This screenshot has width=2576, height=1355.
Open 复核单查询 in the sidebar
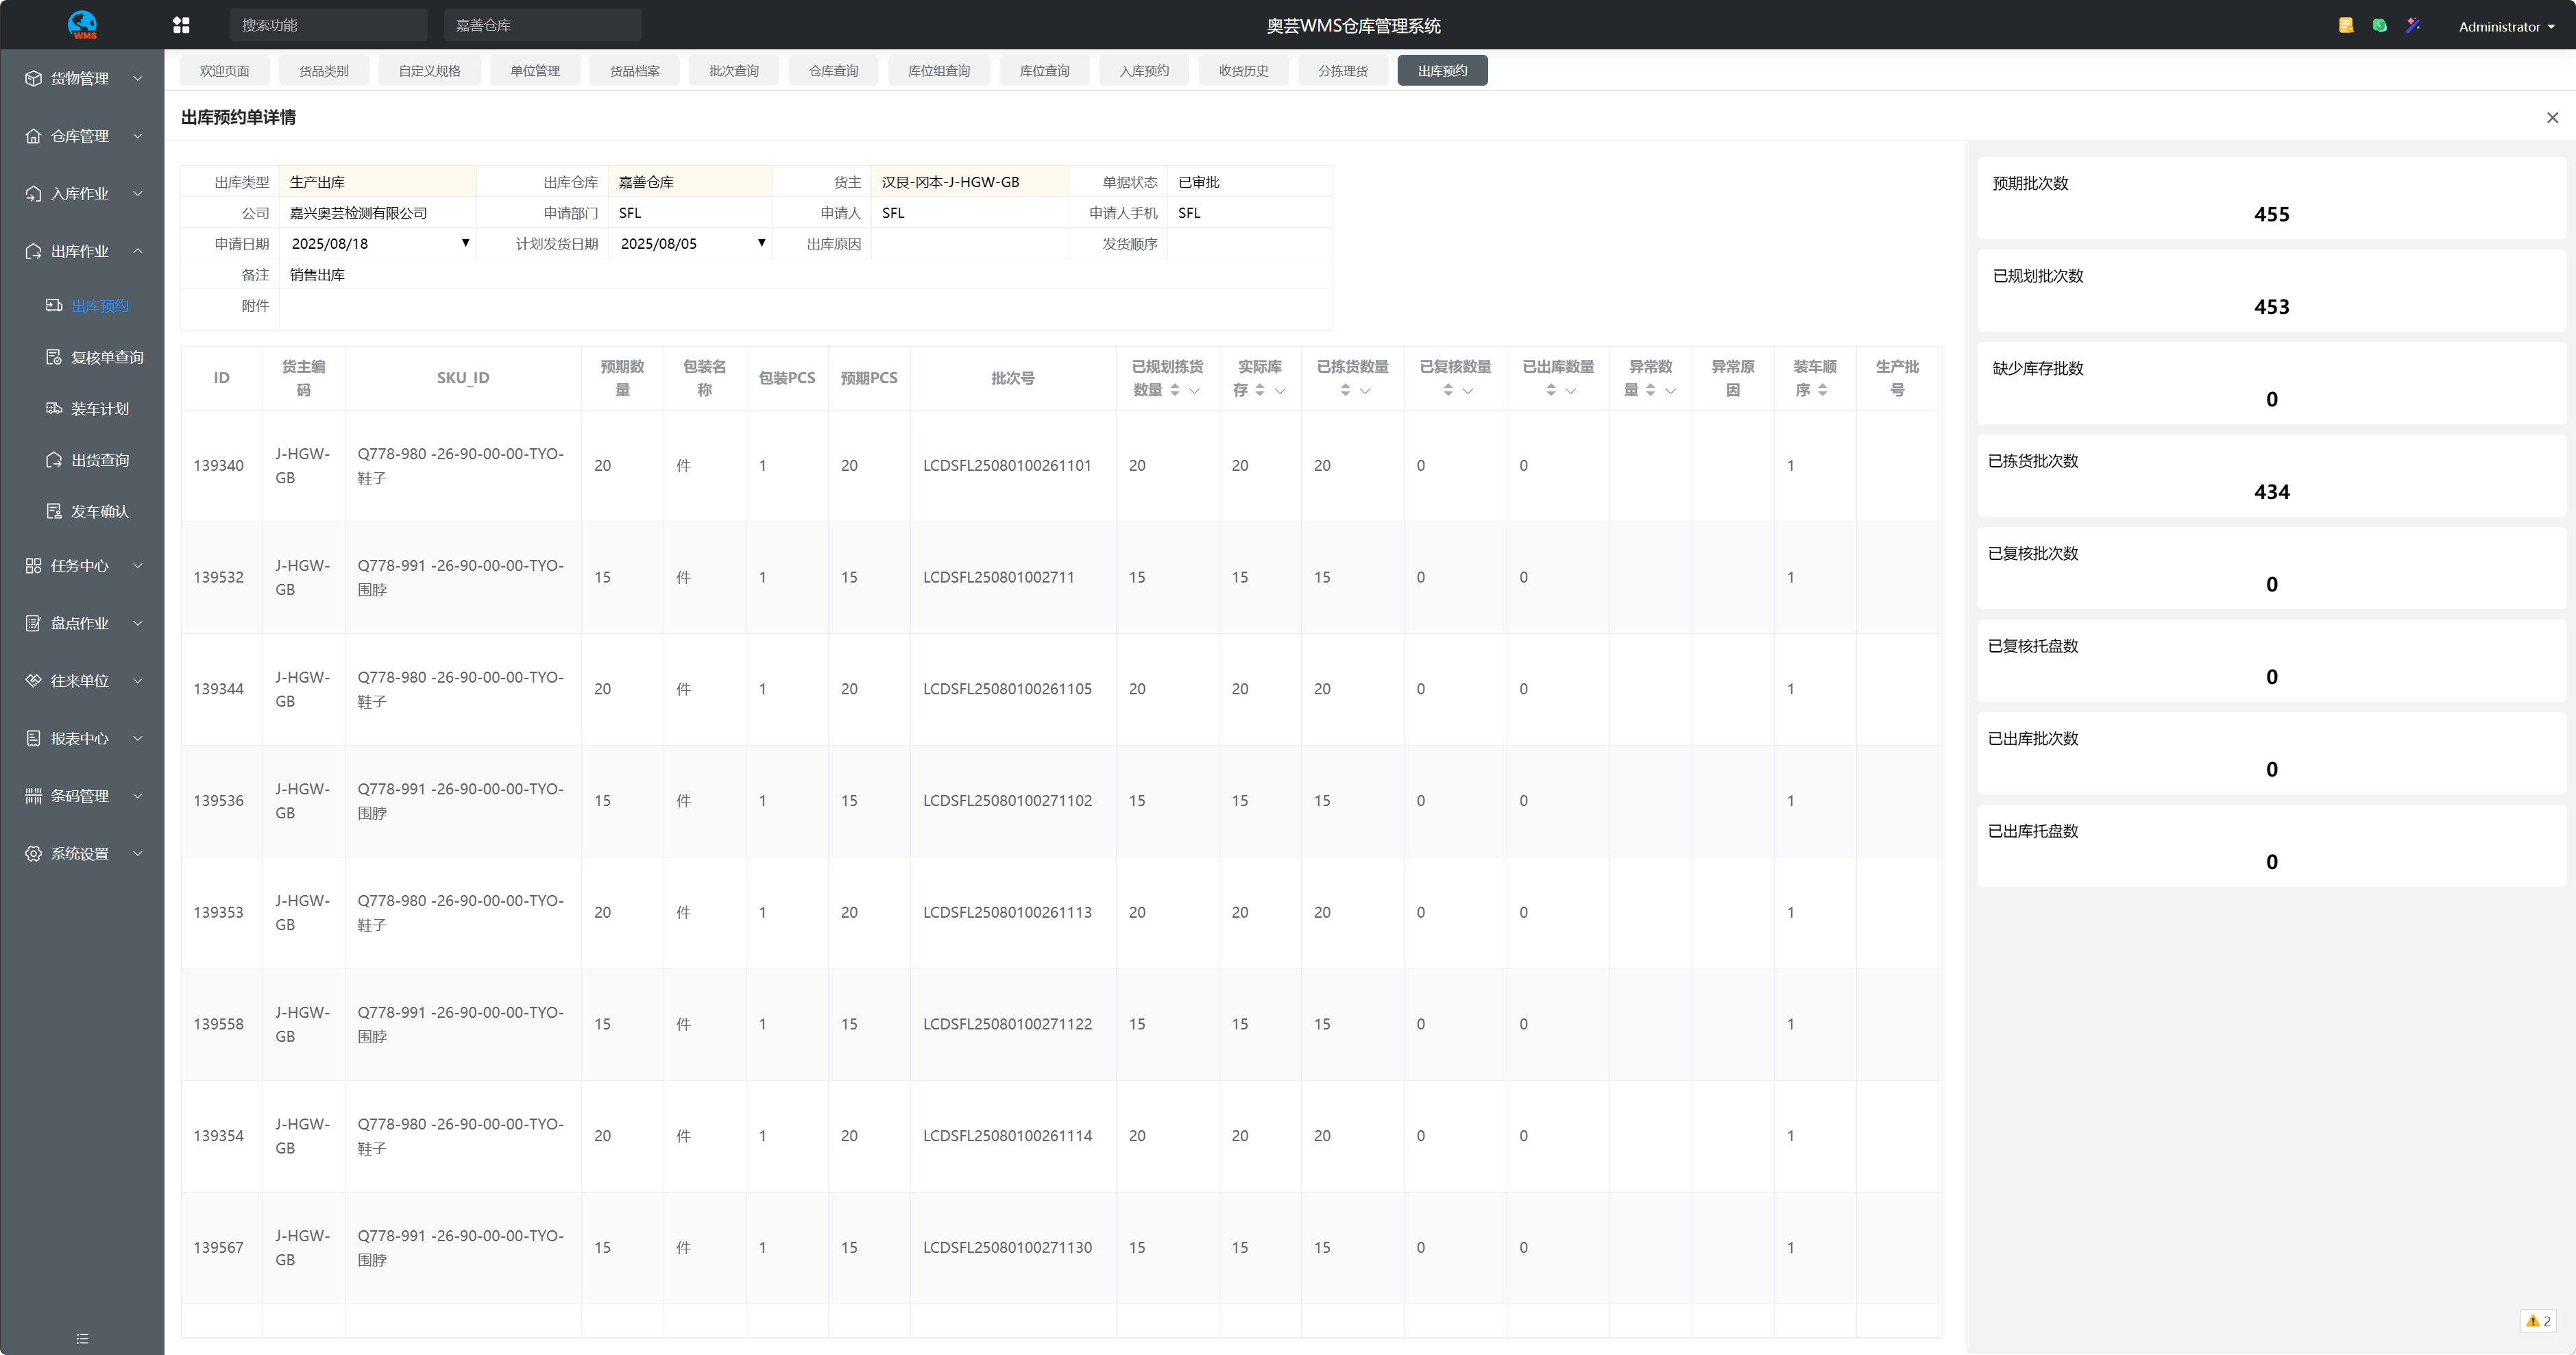point(106,357)
